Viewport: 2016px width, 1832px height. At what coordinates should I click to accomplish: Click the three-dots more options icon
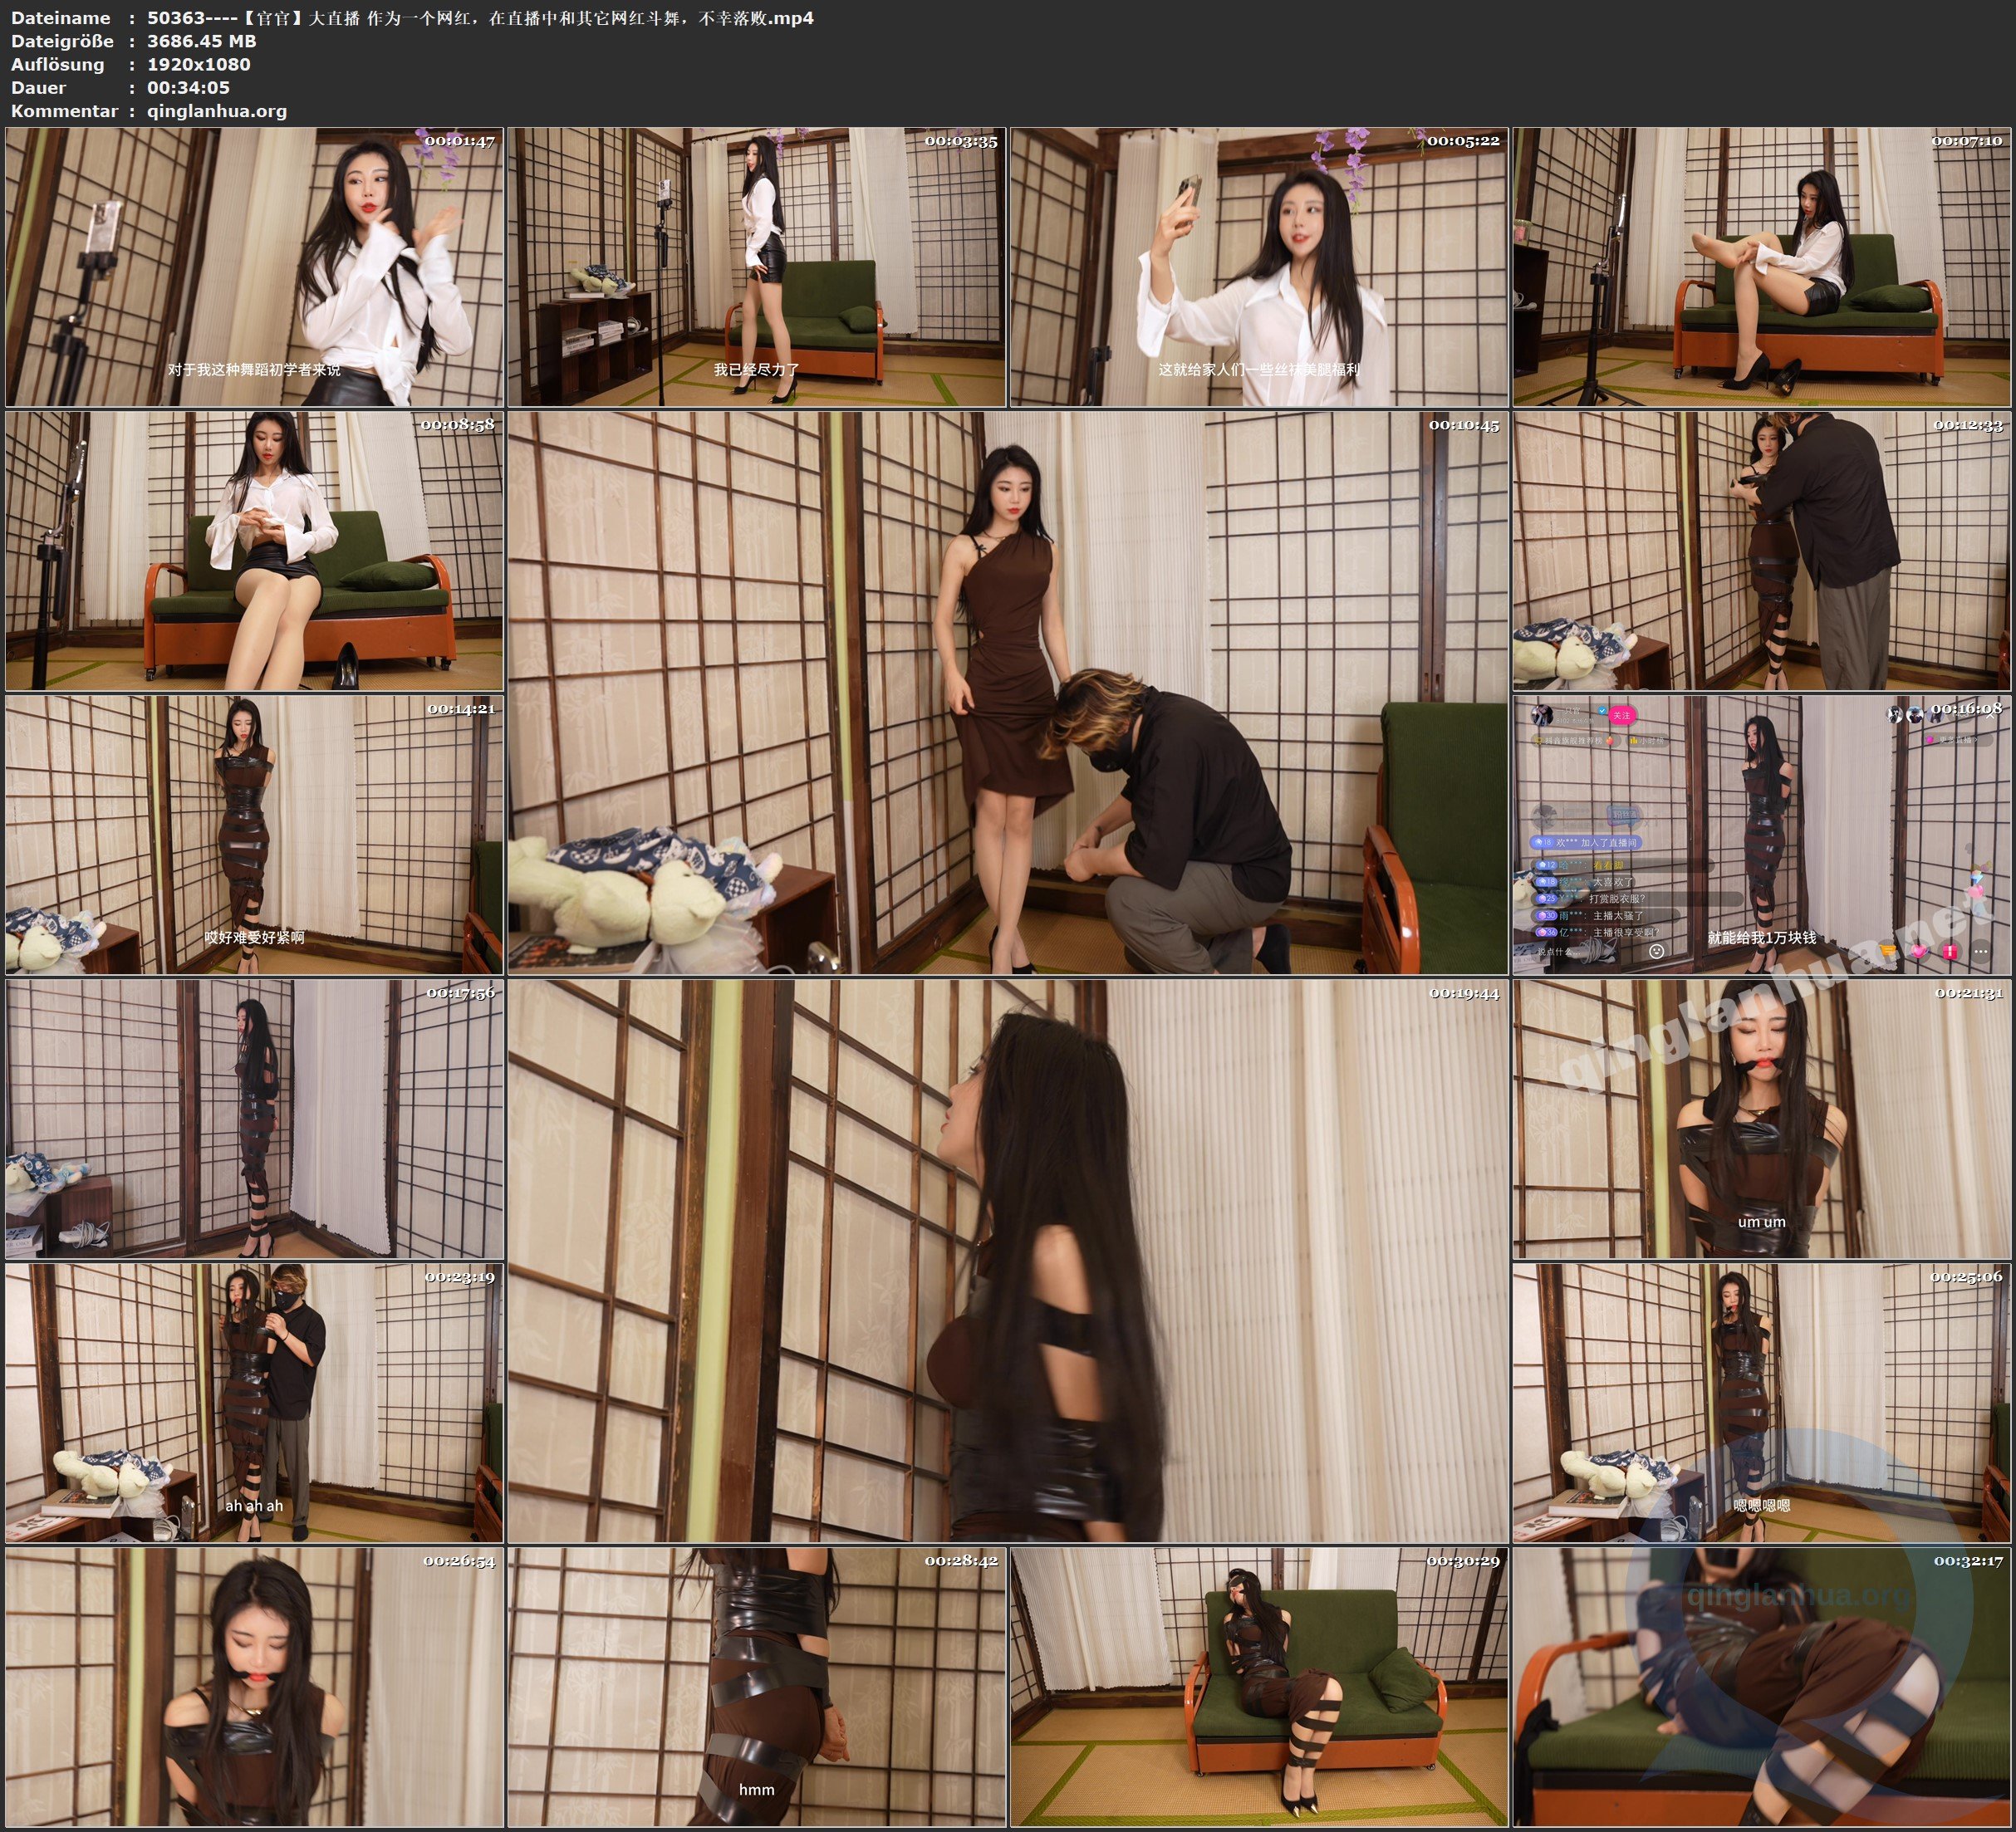pos(1981,952)
